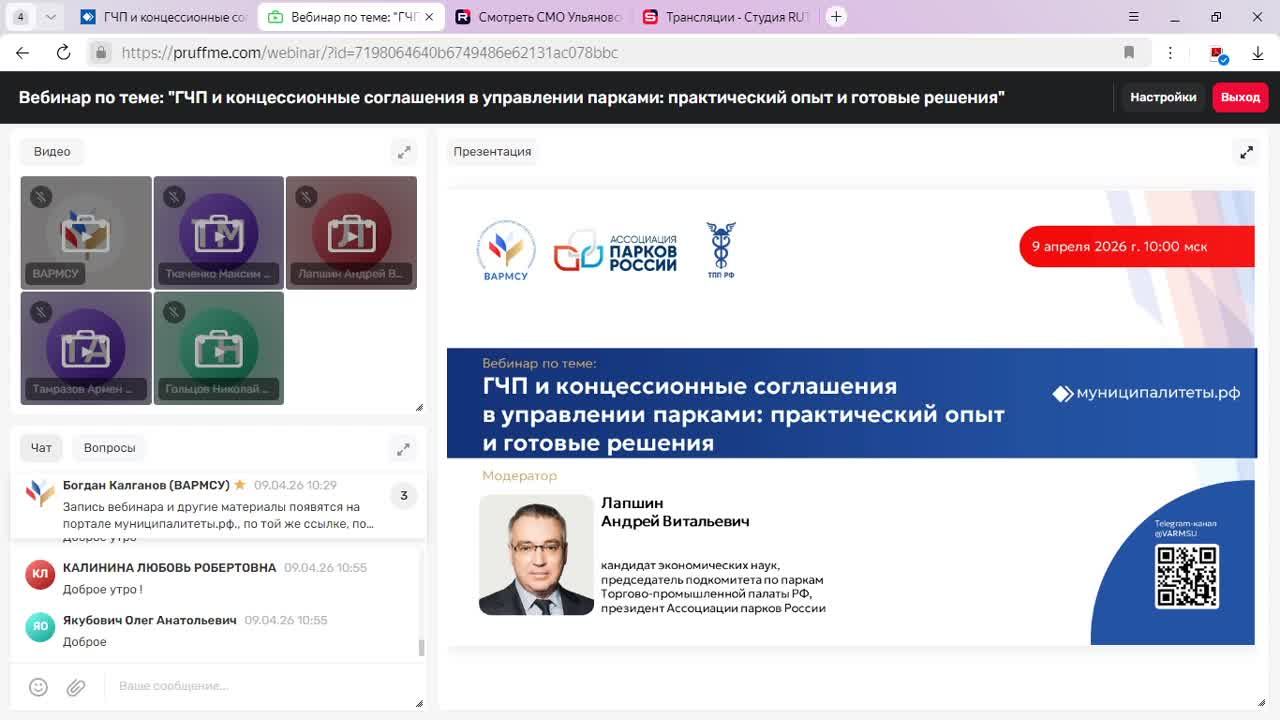Click the pinned messages counter badge 3
The image size is (1280, 720).
coord(404,495)
